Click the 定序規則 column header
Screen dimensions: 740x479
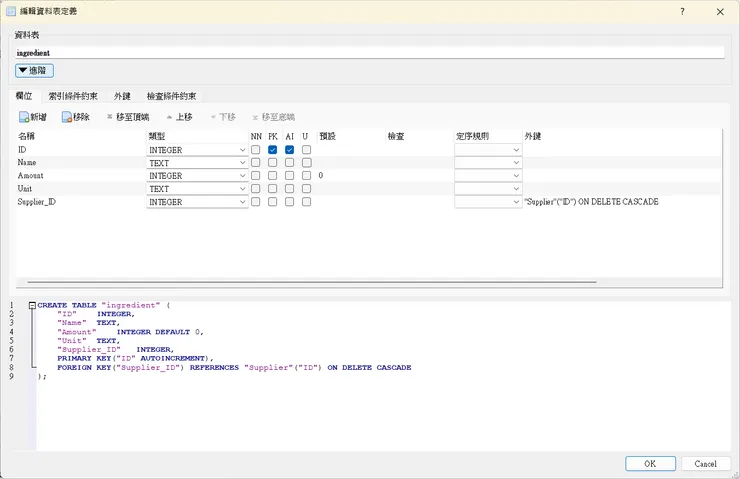(488, 136)
